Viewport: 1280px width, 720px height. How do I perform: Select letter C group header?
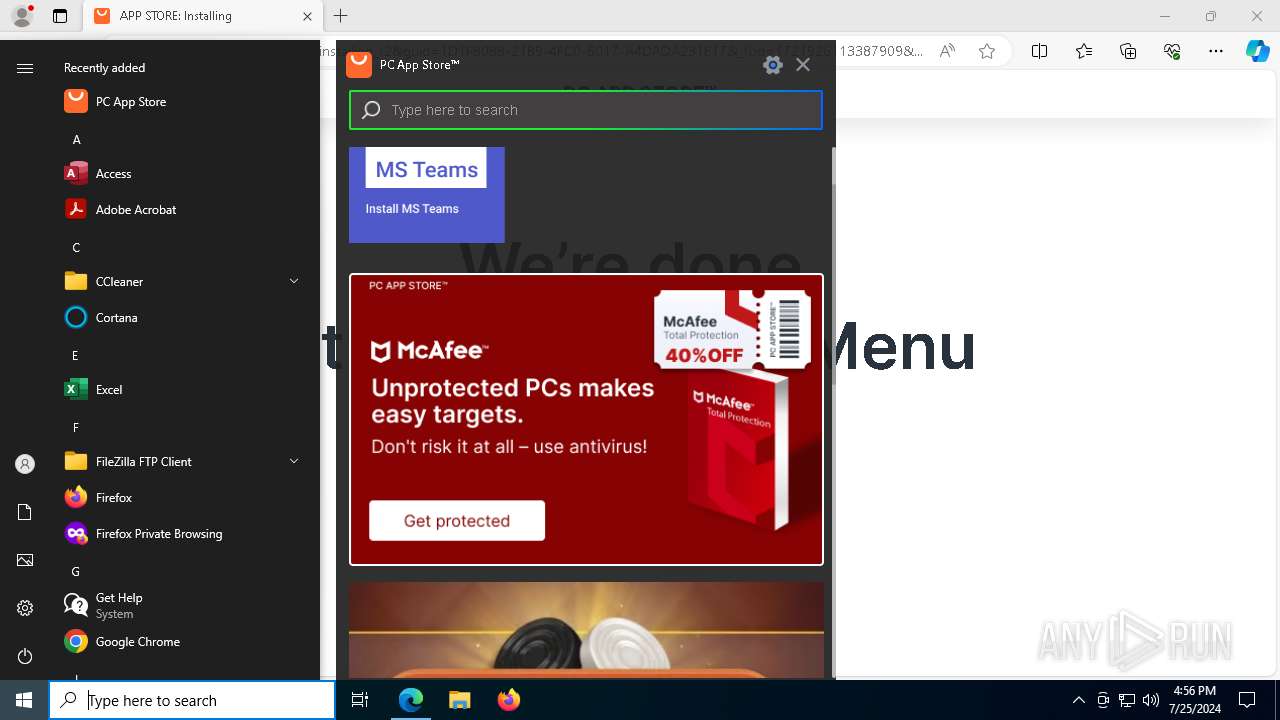76,247
